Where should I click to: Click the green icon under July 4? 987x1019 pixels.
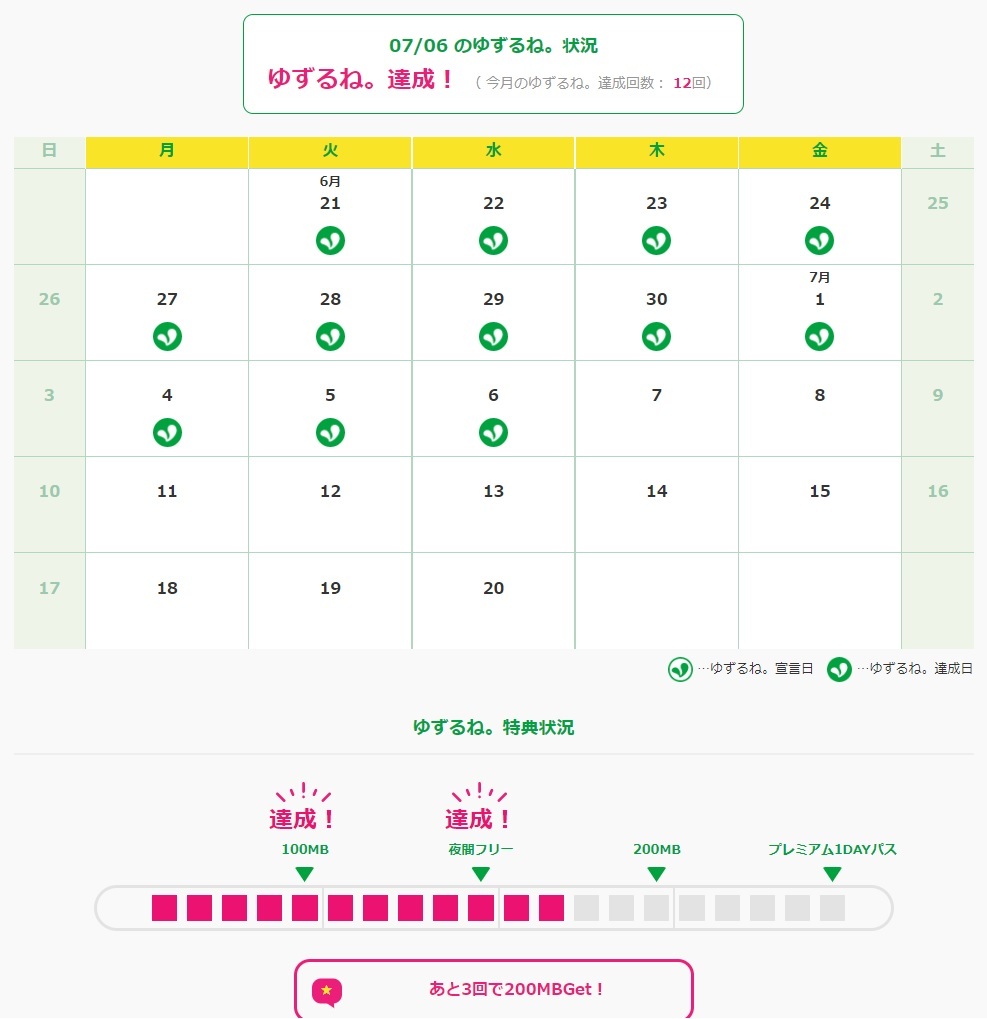[x=167, y=432]
